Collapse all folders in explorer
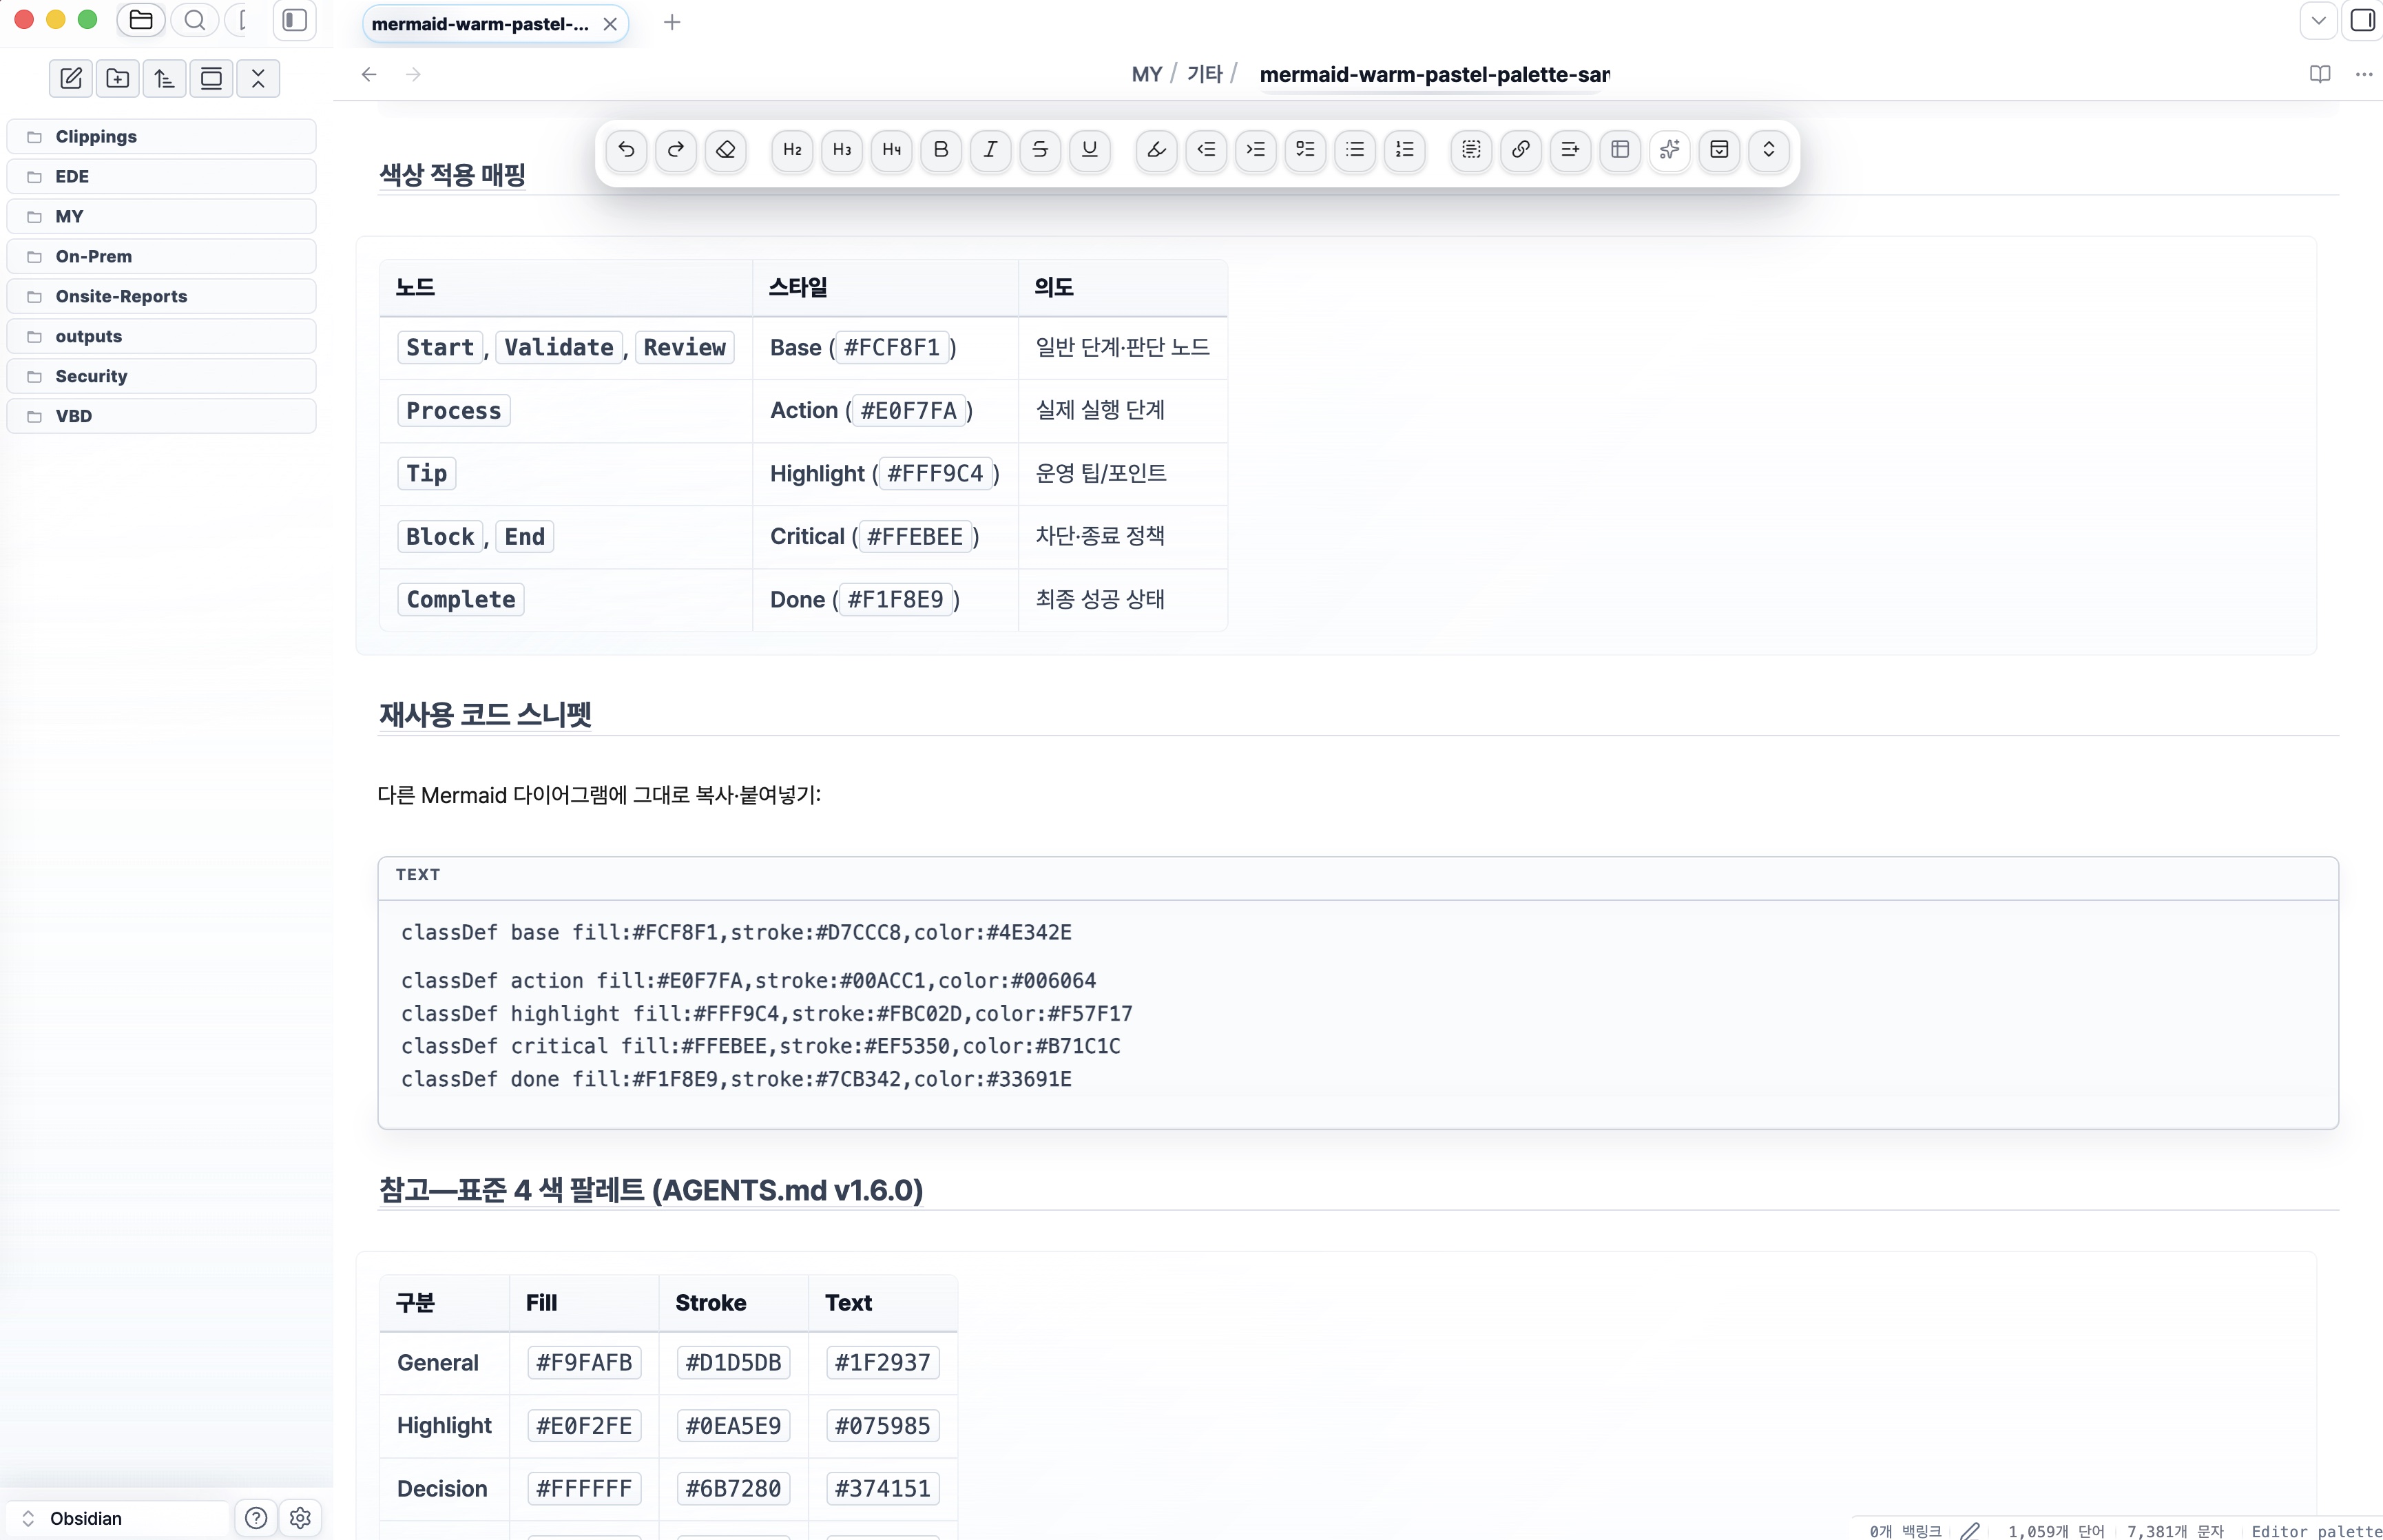Screen dimensions: 2383x1540 258,79
